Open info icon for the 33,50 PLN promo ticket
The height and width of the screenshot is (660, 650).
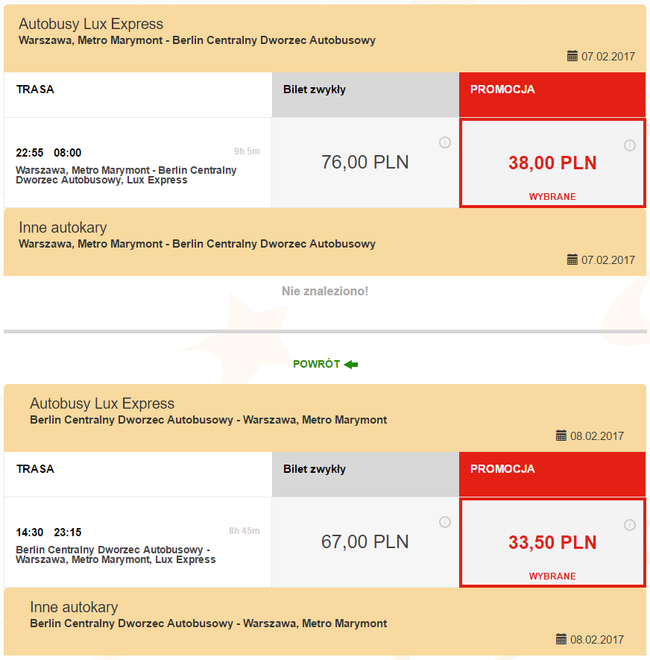pyautogui.click(x=629, y=525)
